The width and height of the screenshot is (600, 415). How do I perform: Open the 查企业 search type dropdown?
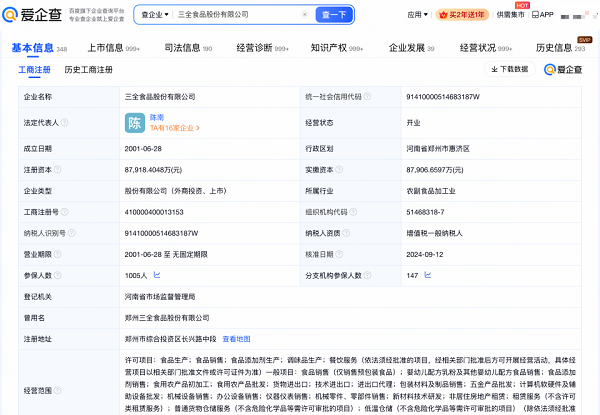[153, 15]
